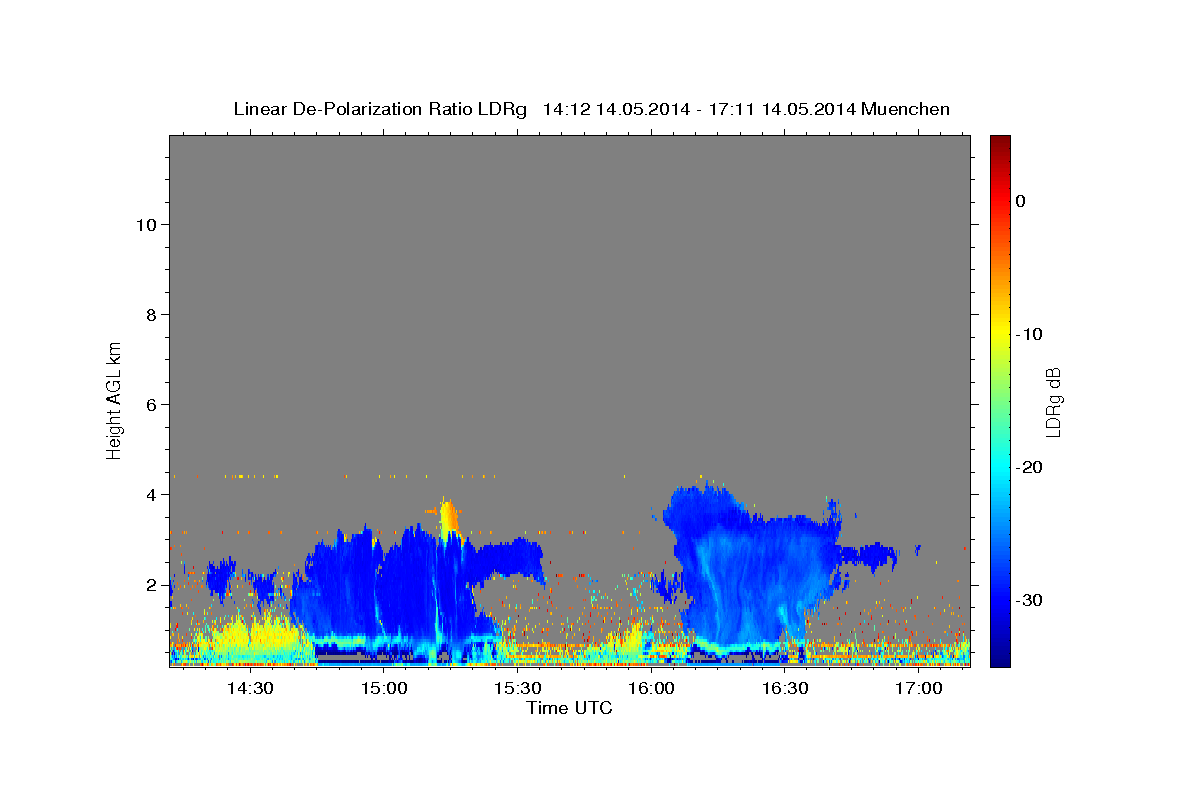Click the colorbar value -30
This screenshot has height=800, width=1200.
[x=1030, y=600]
